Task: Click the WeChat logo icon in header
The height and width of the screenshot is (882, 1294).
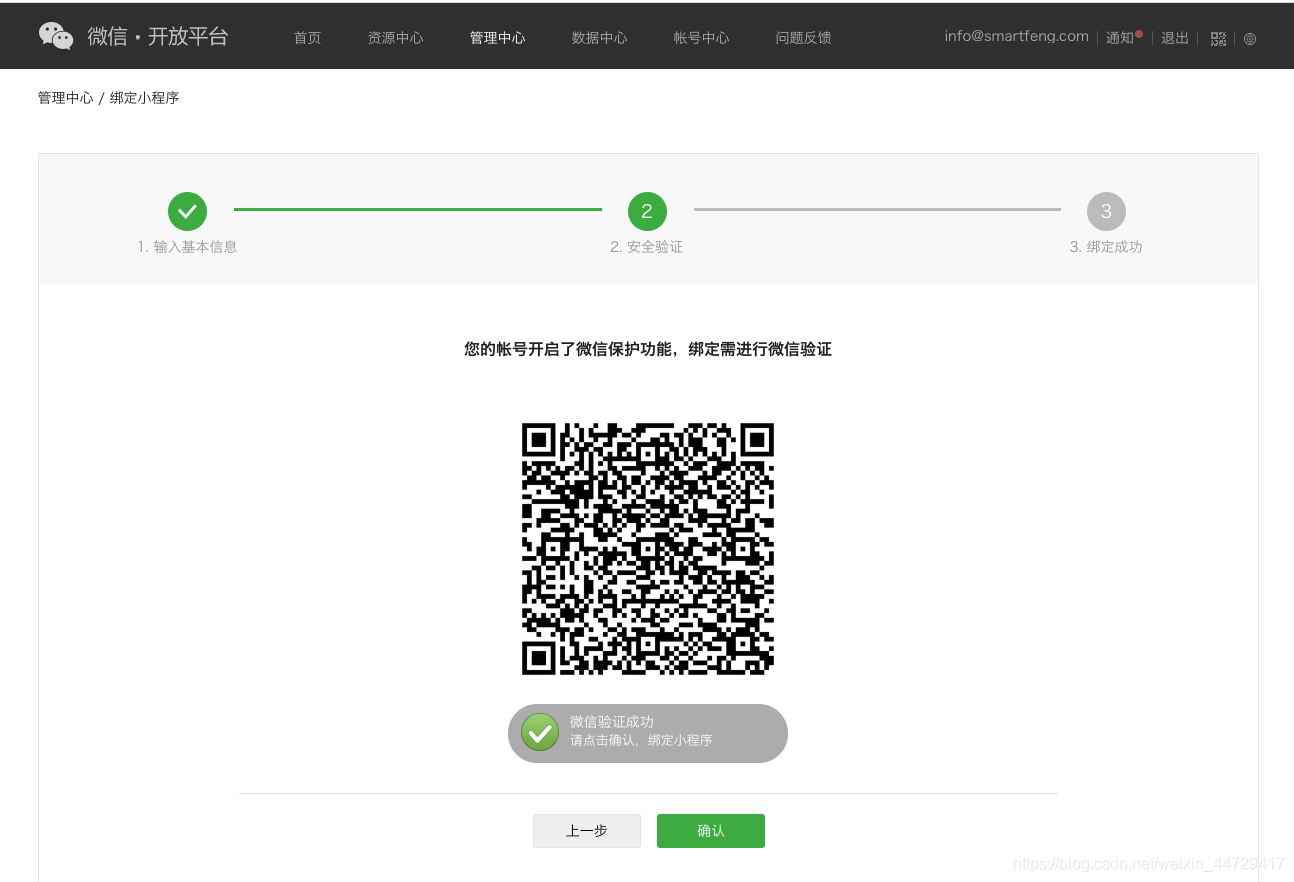Action: [56, 36]
